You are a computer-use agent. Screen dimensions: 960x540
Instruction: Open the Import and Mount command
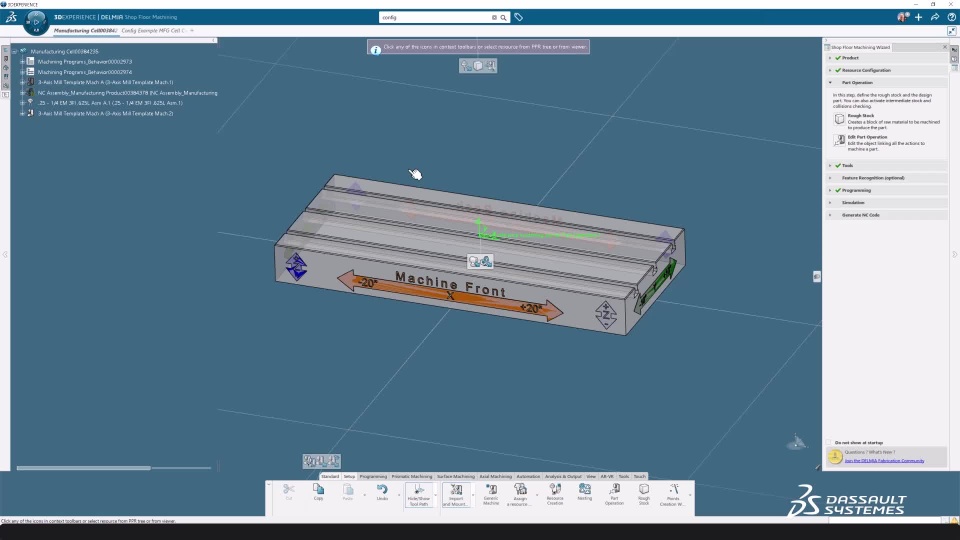(456, 495)
